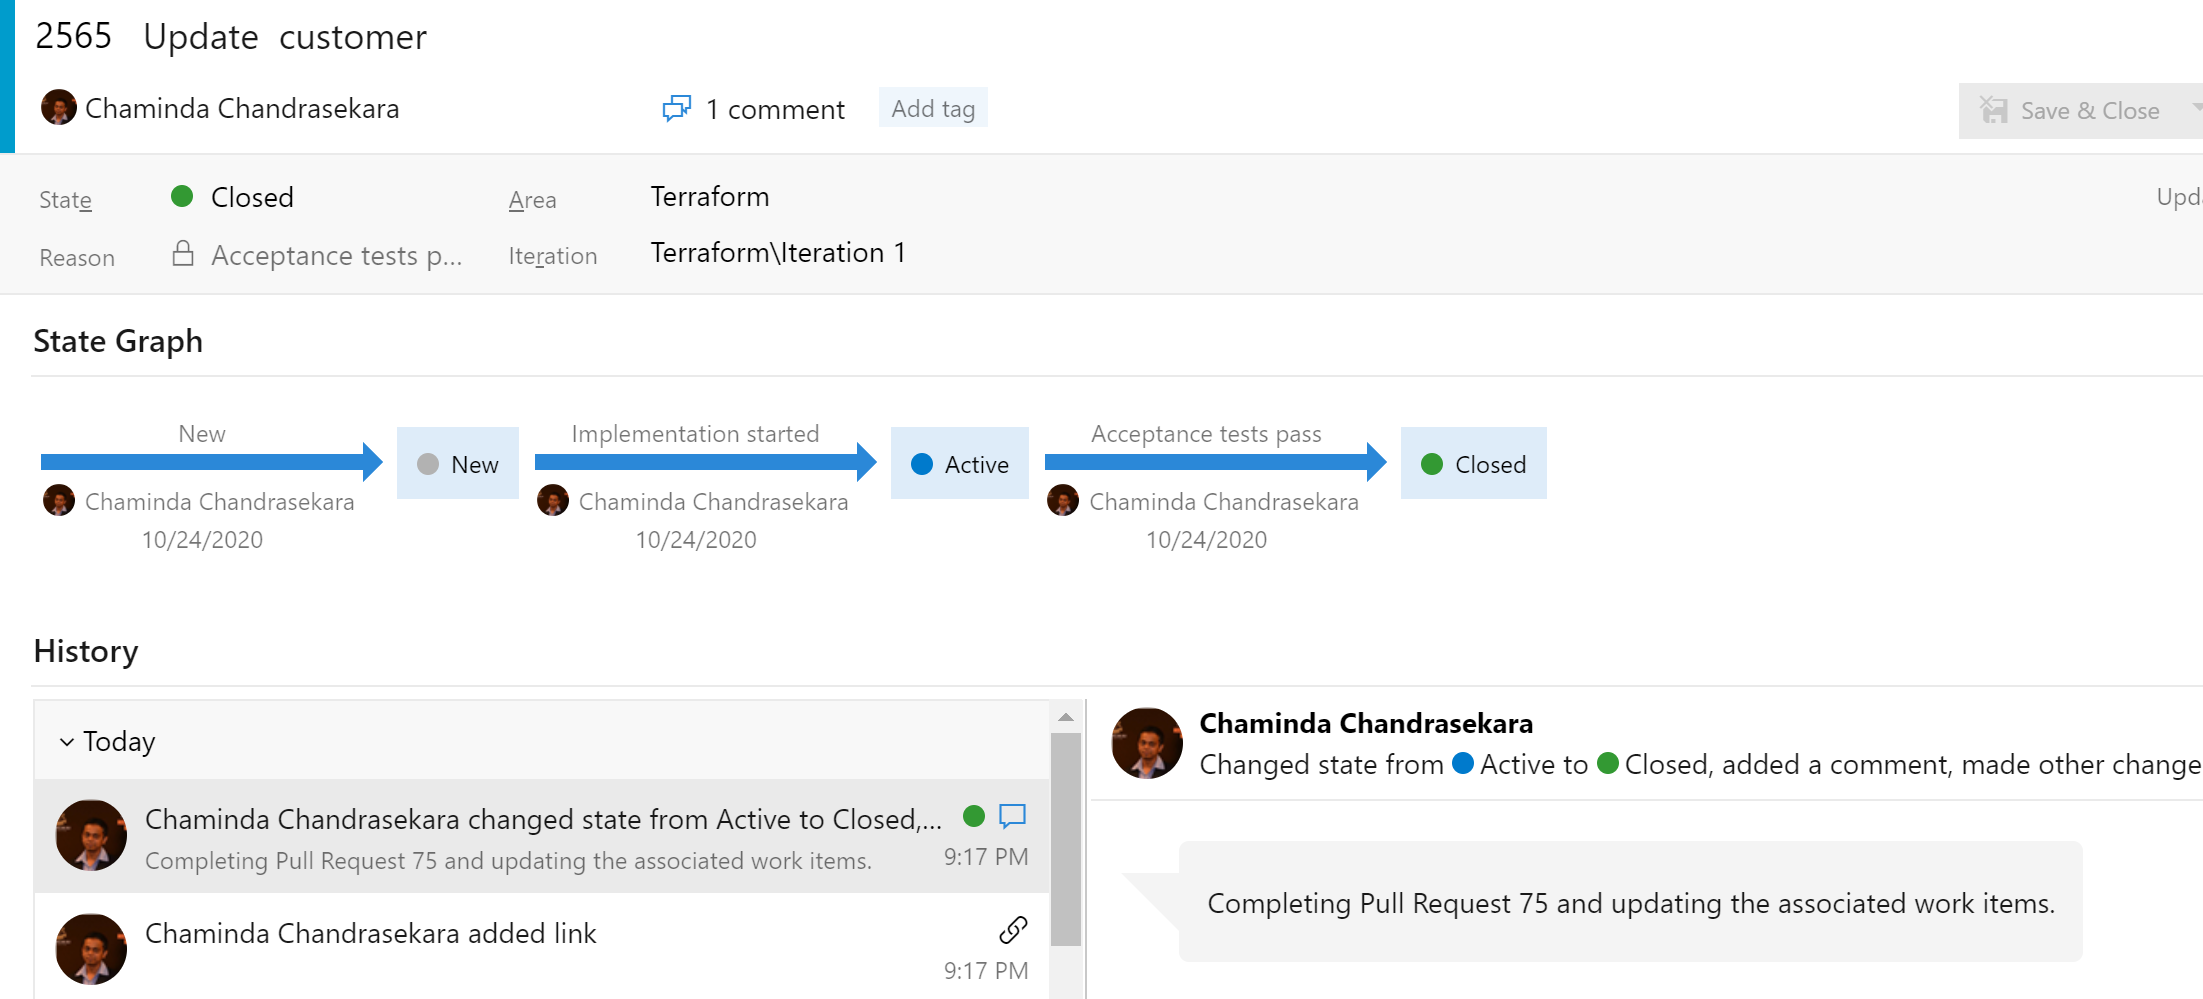Click the 1 comment discussion icon
This screenshot has height=999, width=2203.
678,108
